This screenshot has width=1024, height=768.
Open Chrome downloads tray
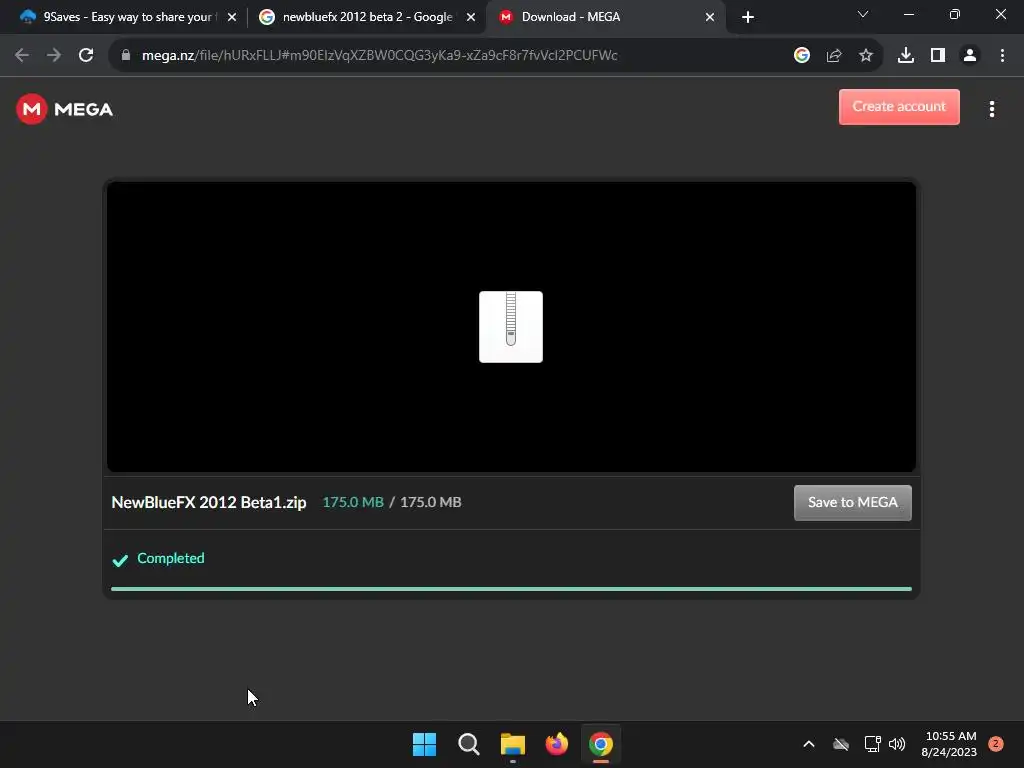pos(906,56)
